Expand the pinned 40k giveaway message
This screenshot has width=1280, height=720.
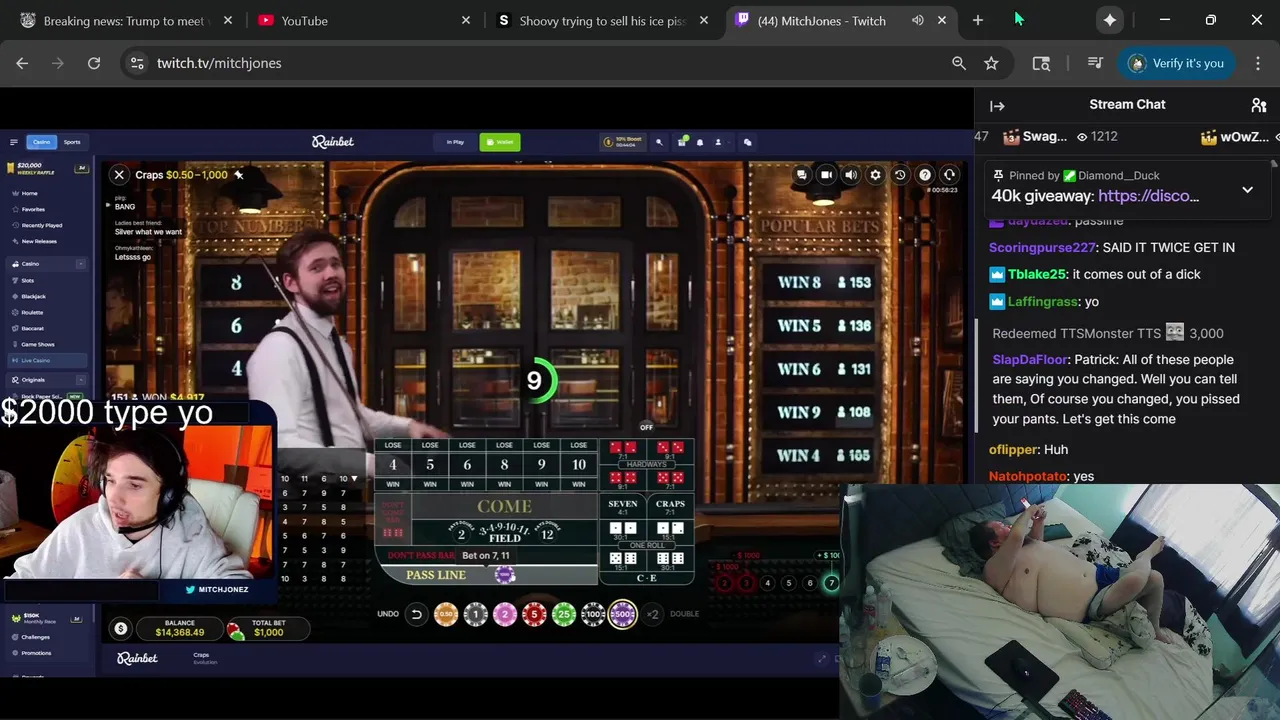tap(1247, 190)
